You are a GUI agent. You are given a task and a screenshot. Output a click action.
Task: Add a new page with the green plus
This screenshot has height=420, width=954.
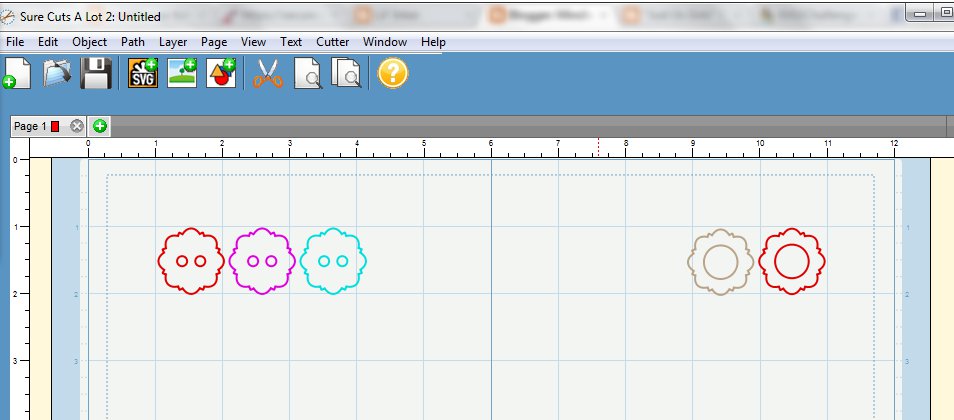click(100, 127)
